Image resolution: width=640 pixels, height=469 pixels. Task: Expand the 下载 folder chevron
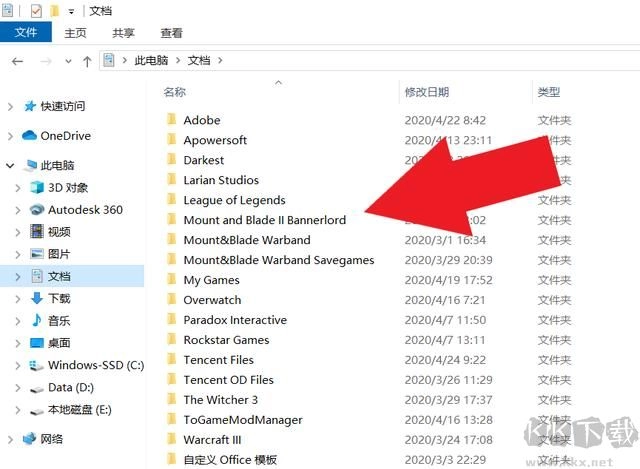(18, 298)
